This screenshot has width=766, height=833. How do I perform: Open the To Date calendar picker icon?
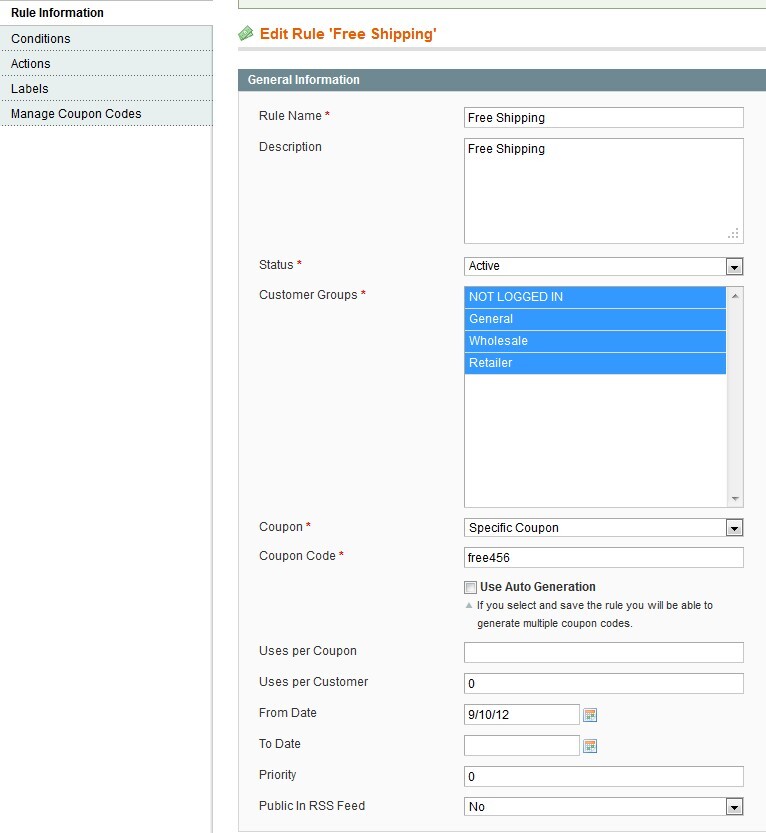[x=590, y=746]
